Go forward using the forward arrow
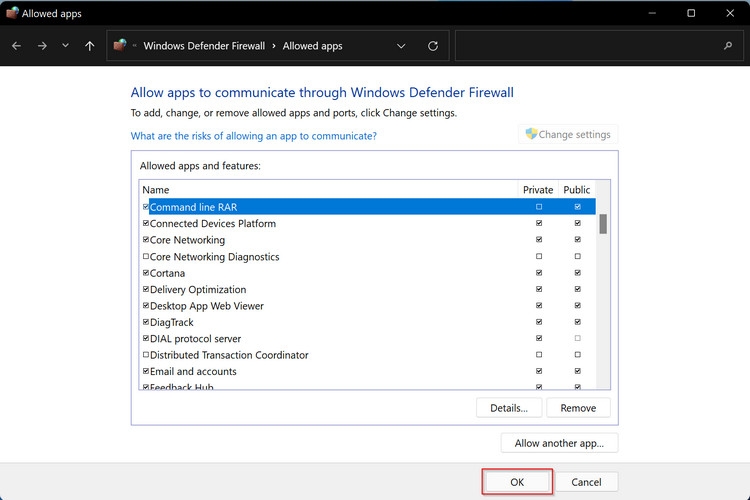 42,46
